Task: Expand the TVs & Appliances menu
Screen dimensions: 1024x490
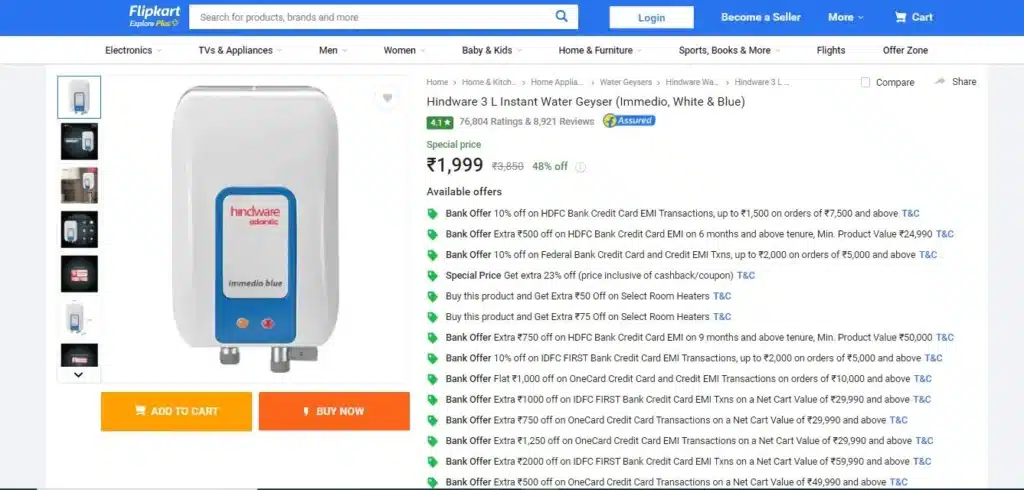Action: [240, 50]
